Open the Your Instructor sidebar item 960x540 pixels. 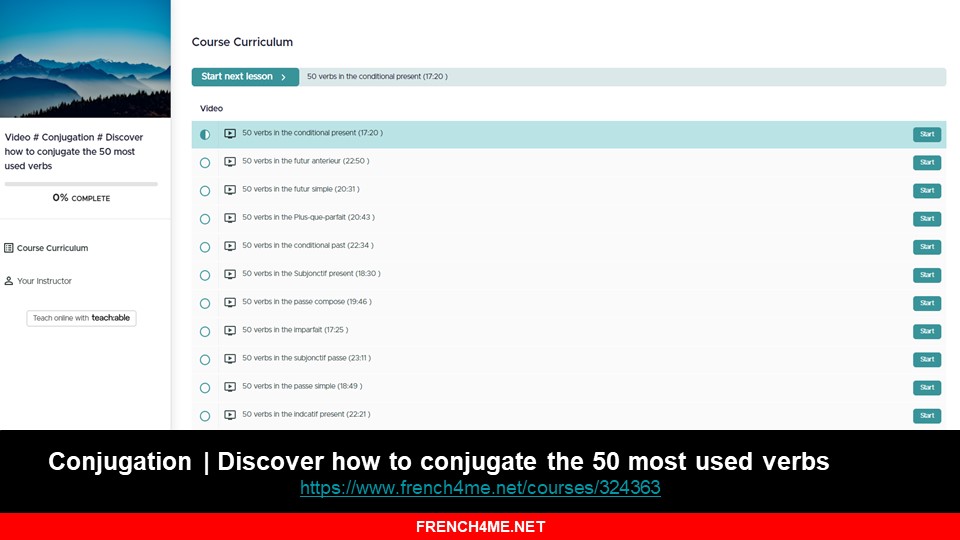click(x=44, y=281)
